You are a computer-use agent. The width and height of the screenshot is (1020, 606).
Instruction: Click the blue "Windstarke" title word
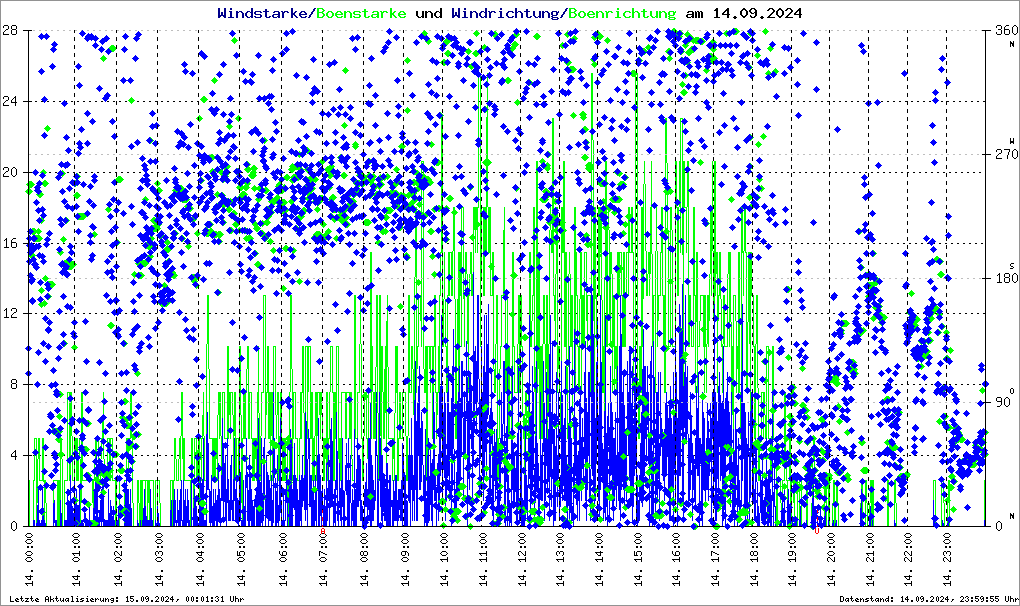(x=265, y=13)
